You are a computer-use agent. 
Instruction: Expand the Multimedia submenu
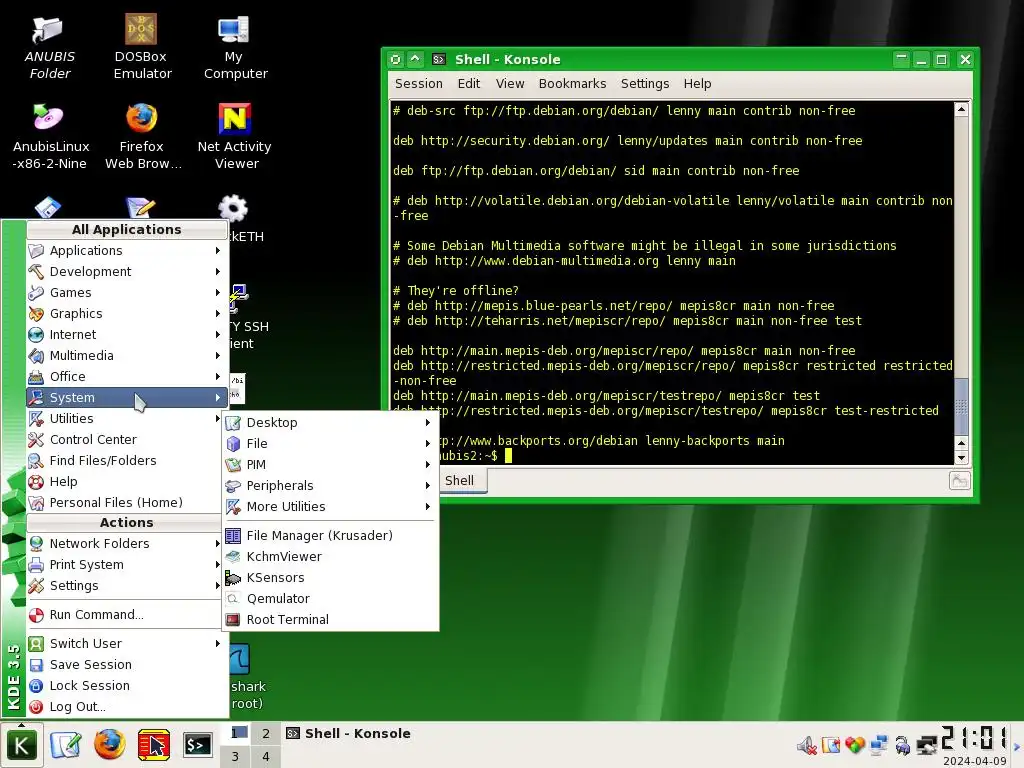pos(126,355)
